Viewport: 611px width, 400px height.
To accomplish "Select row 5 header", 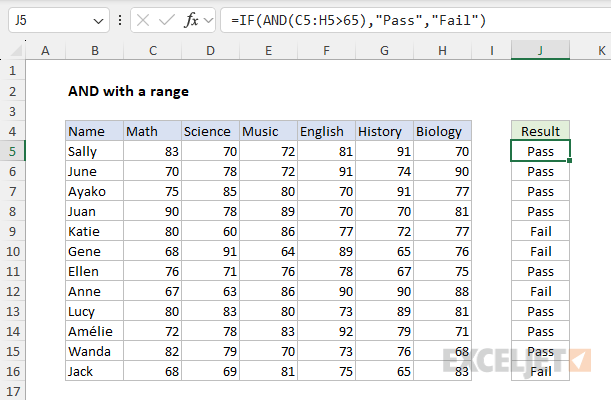I will point(13,151).
